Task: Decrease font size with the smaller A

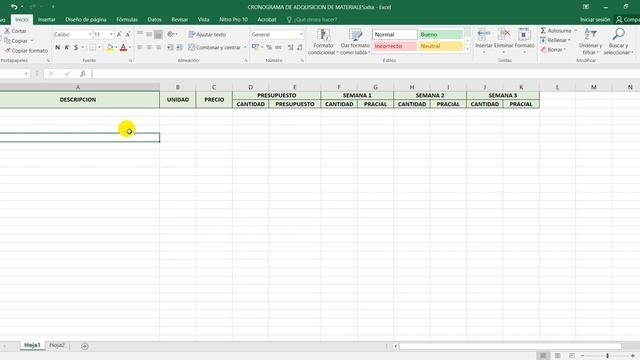Action: (128, 35)
